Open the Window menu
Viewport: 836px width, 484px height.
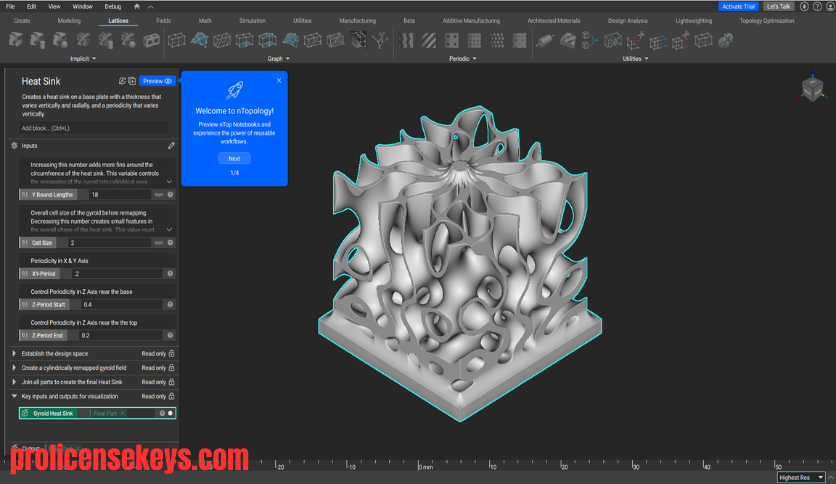[x=82, y=6]
